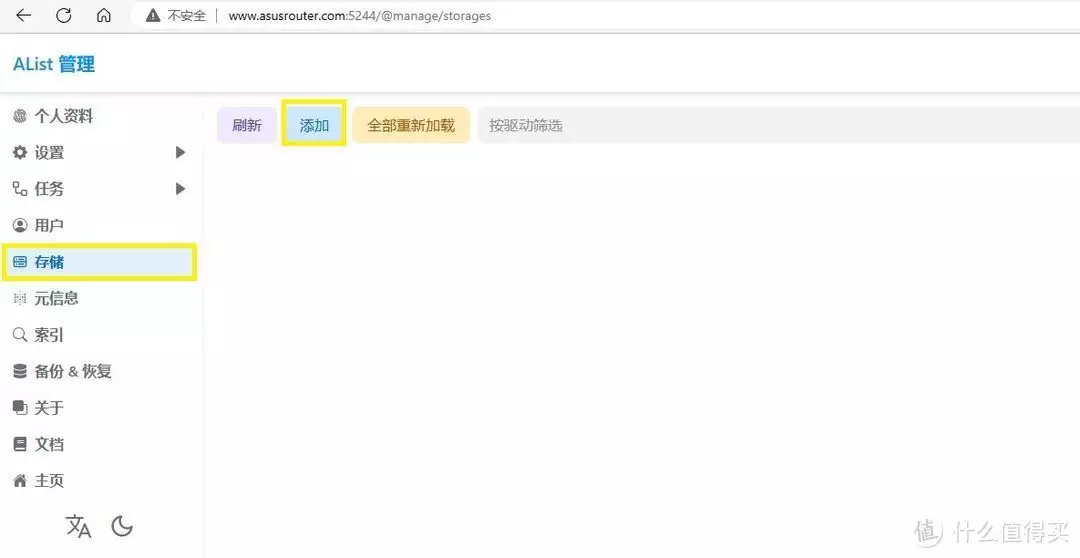This screenshot has width=1080, height=558.
Task: Click the 索引 magnifier icon
Action: tap(20, 335)
